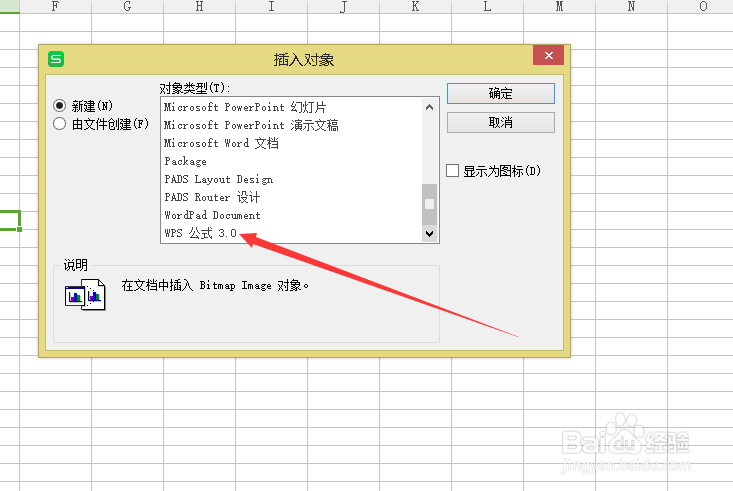Viewport: 733px width, 491px height.
Task: Click the object type list scrollbar thumb
Action: coord(430,204)
